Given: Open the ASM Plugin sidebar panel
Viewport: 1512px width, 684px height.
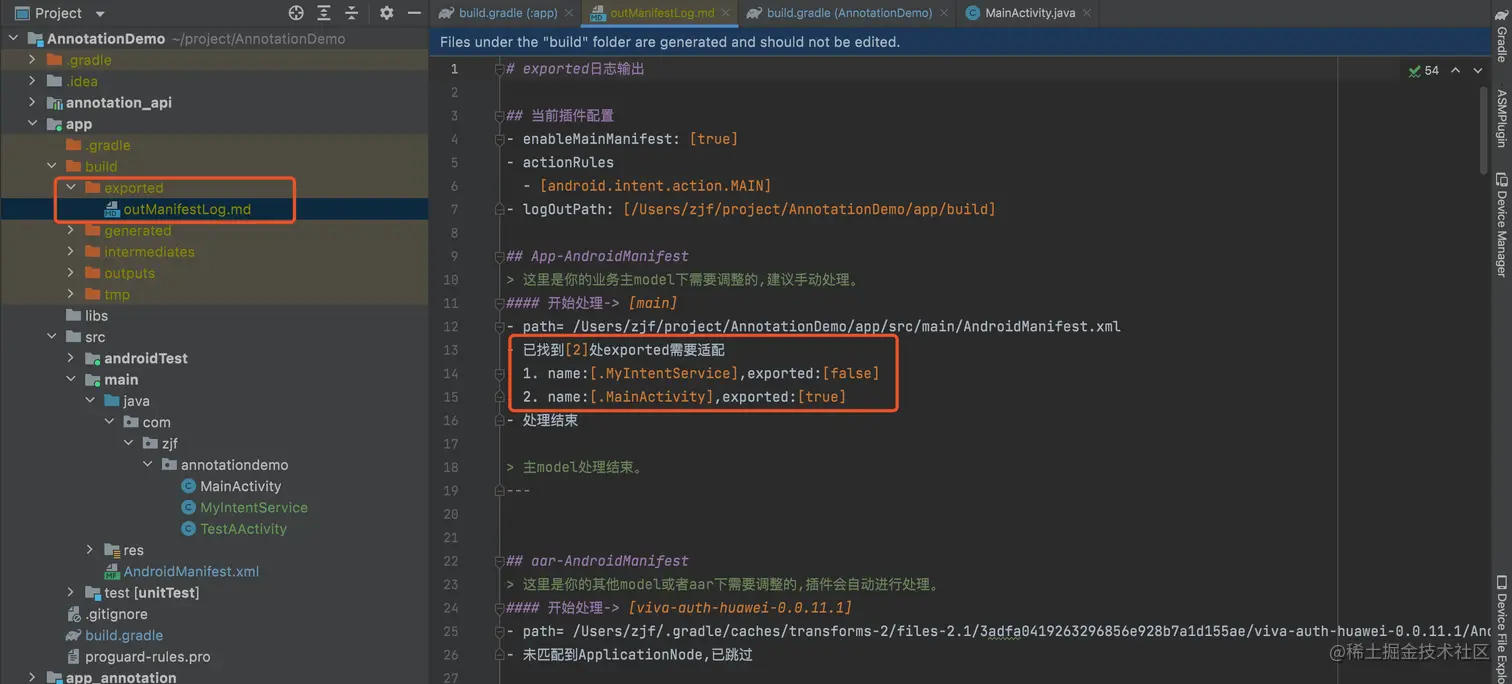Looking at the screenshot, I should click(1503, 115).
